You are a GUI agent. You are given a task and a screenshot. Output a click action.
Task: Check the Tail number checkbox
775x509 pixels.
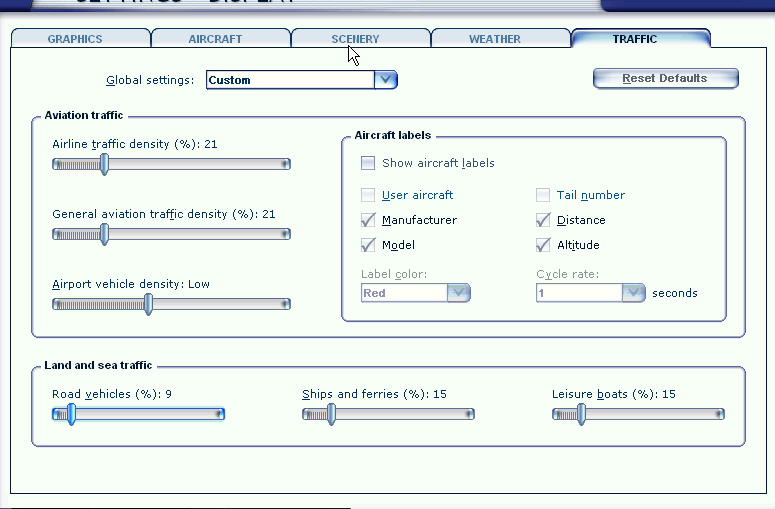543,195
